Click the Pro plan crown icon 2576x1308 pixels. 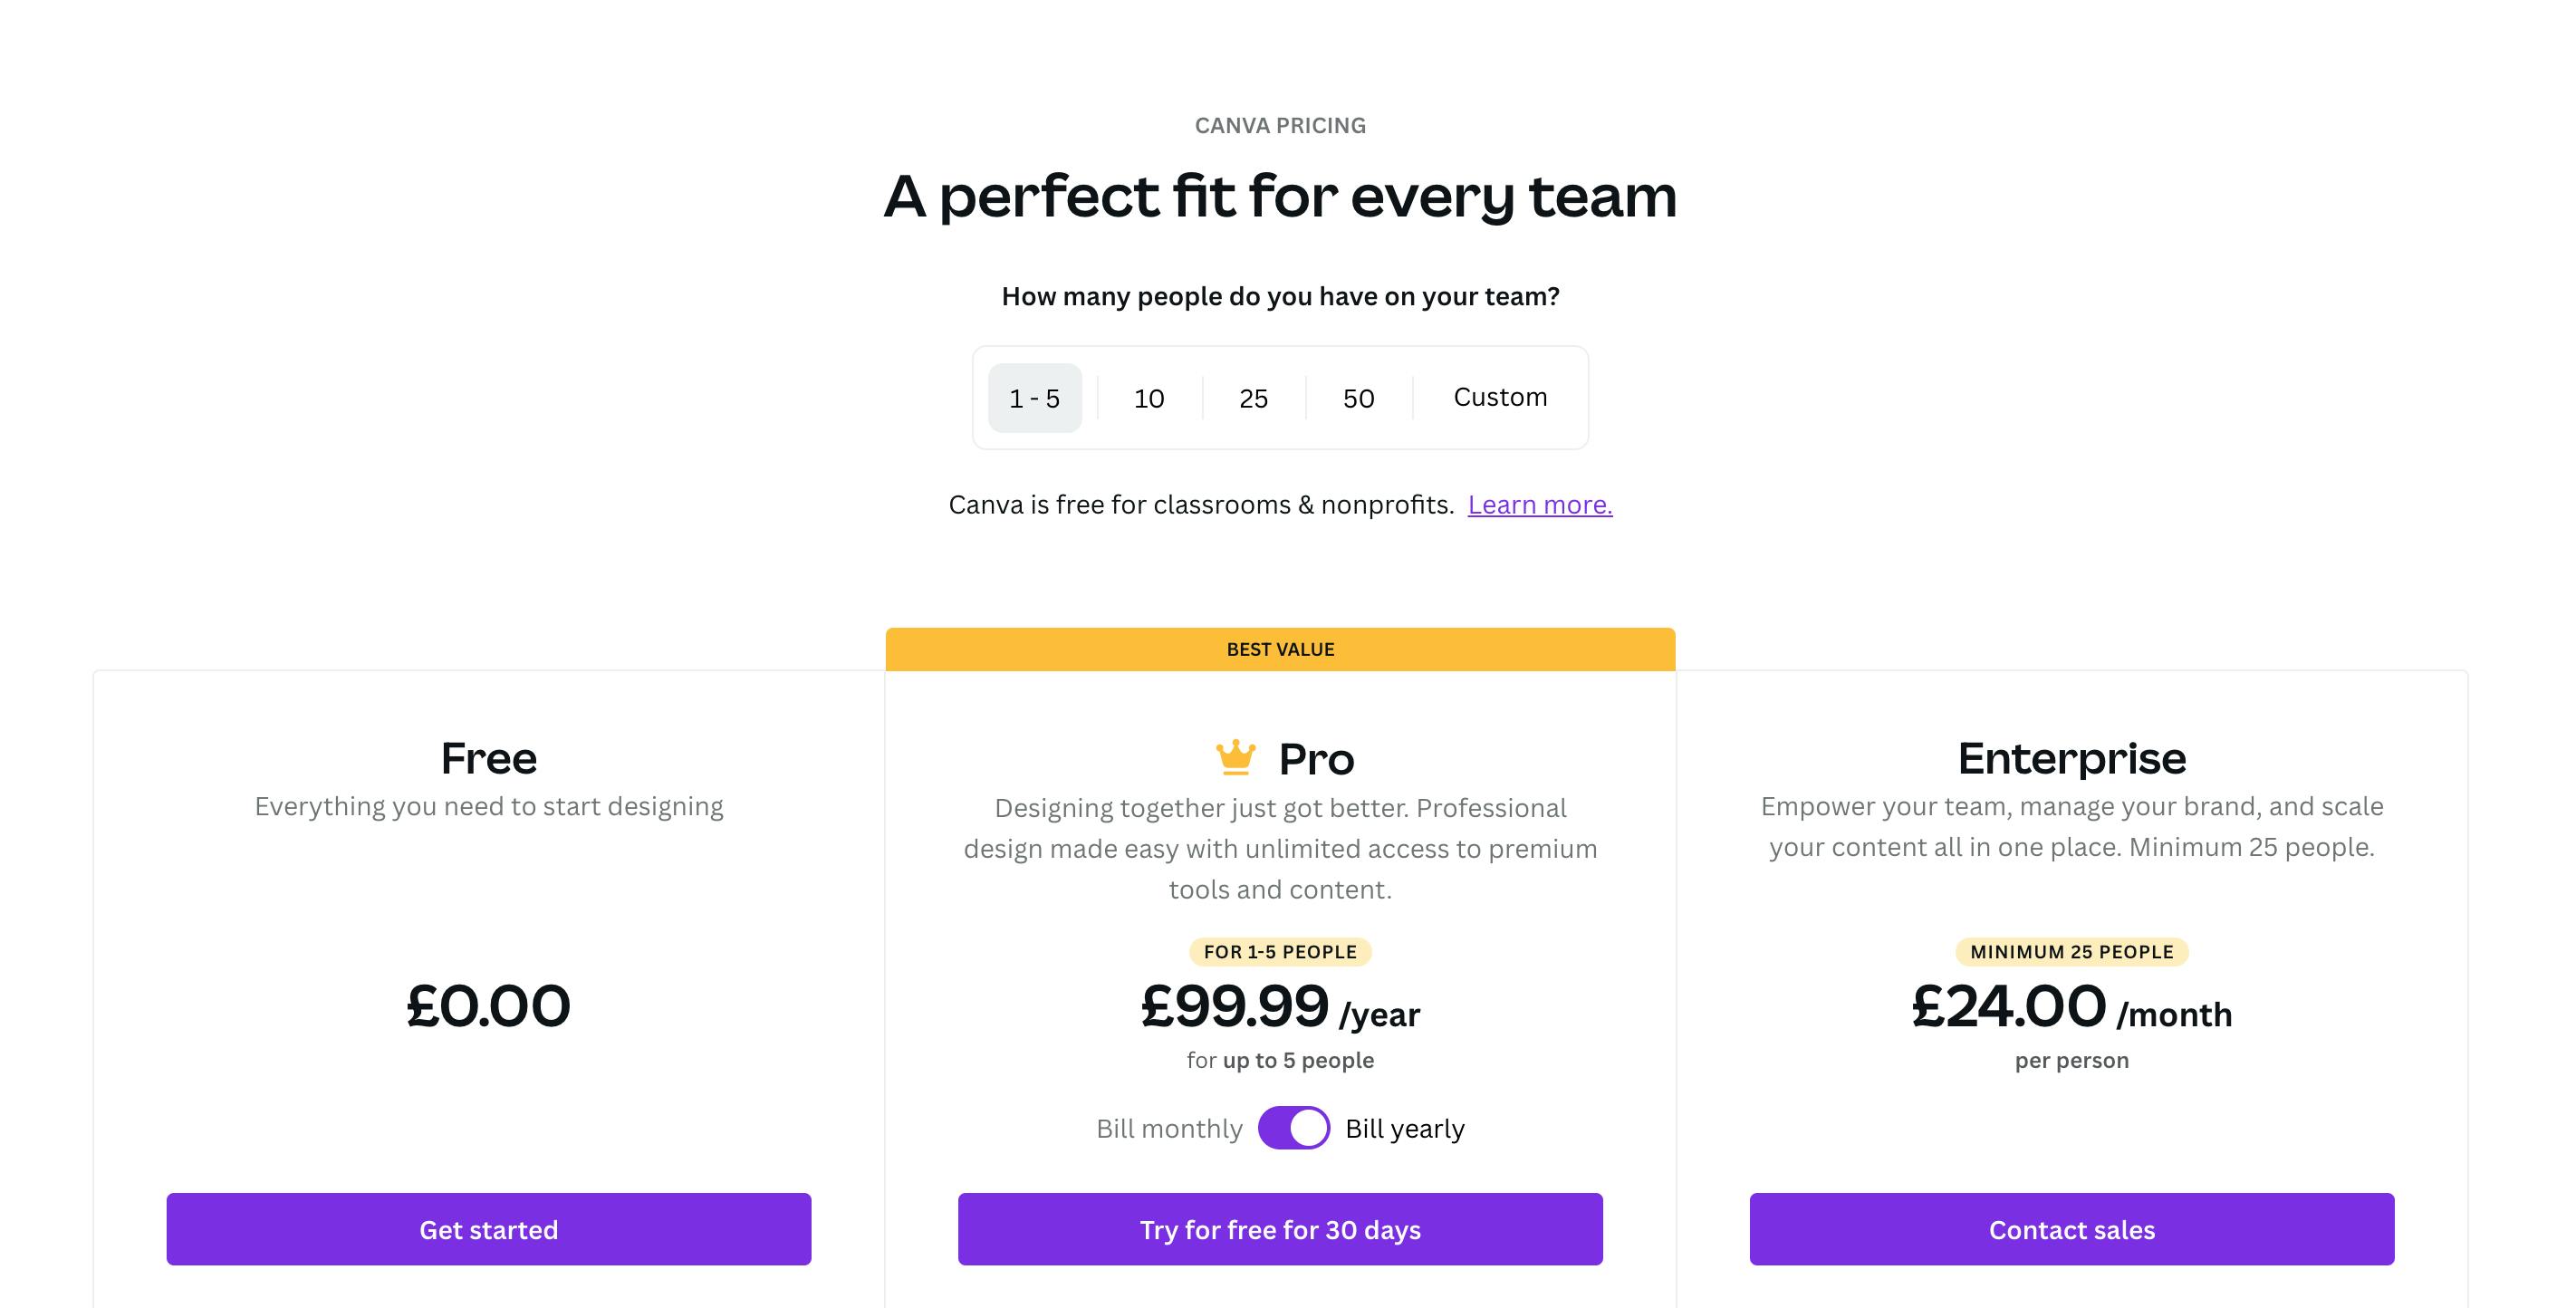1235,757
